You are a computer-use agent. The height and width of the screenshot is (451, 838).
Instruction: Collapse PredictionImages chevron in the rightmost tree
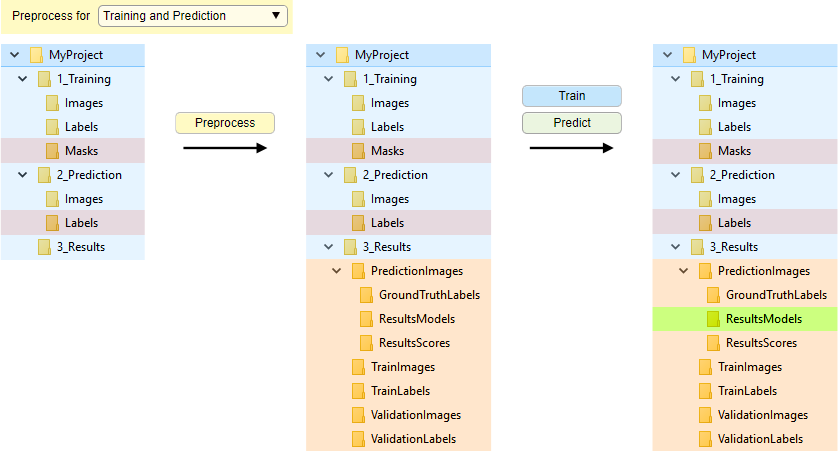tap(684, 271)
